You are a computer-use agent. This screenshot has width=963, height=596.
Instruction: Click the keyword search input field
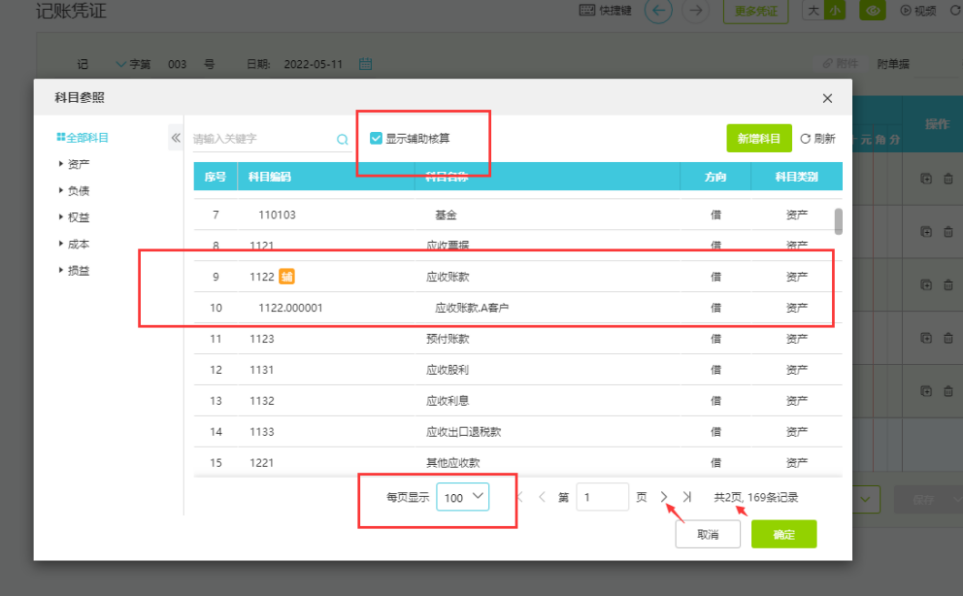(263, 139)
